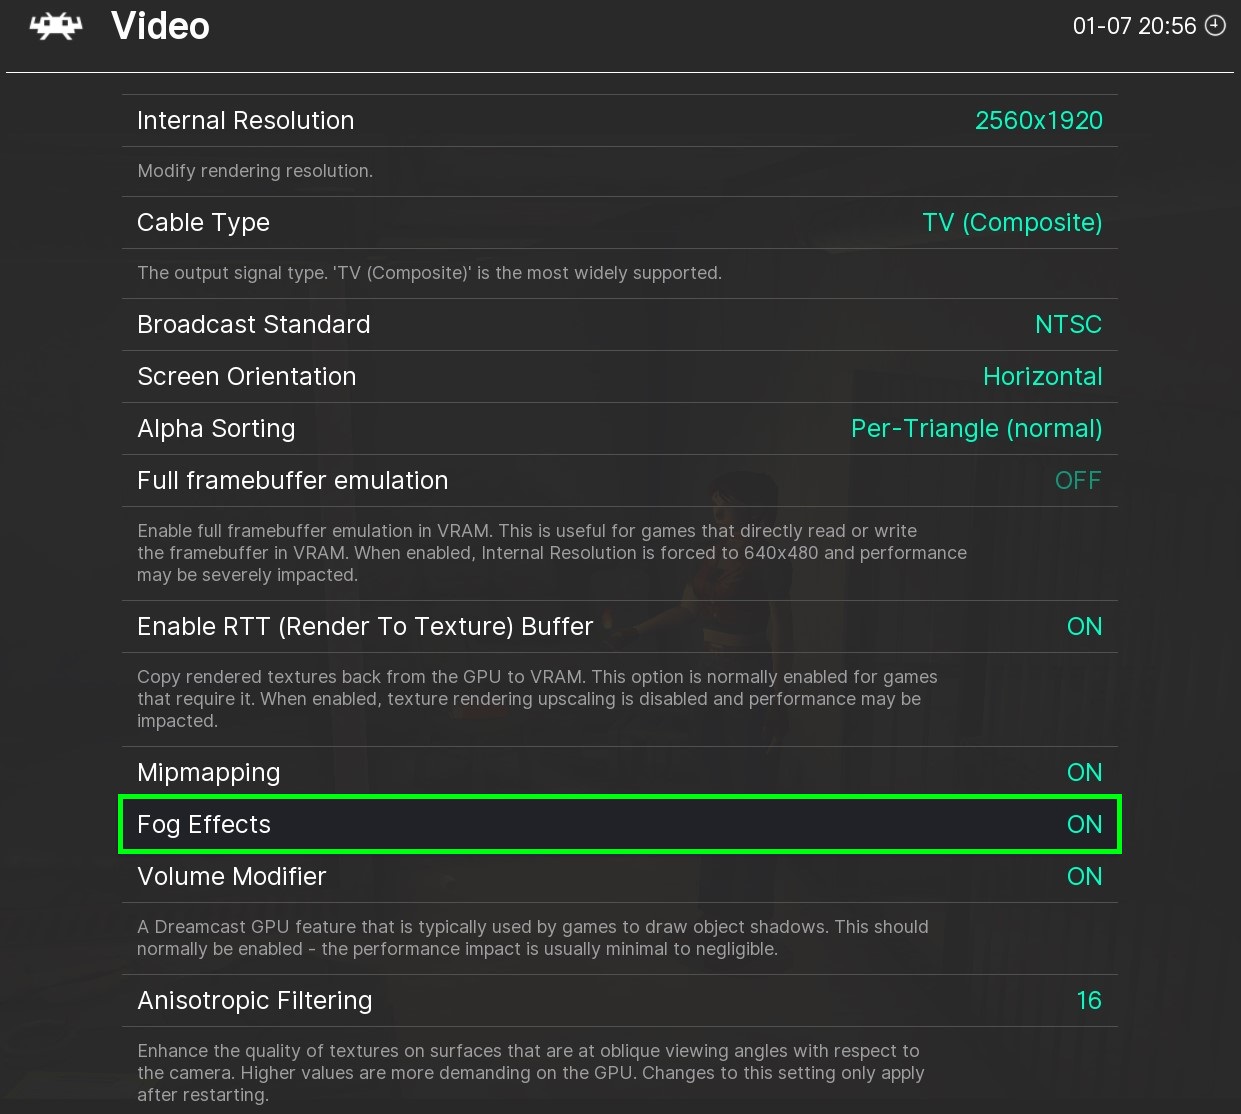This screenshot has height=1114, width=1241.
Task: Disable Fog Effects setting
Action: 1084,825
